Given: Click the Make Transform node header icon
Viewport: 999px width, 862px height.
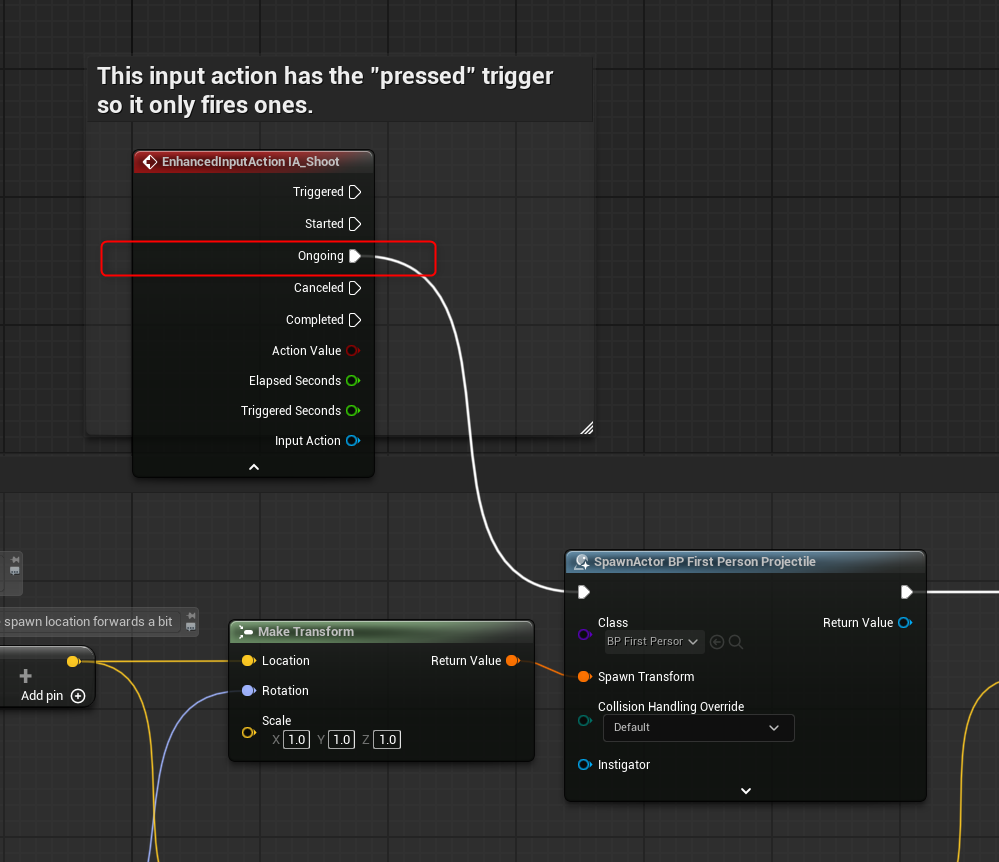Looking at the screenshot, I should point(246,631).
